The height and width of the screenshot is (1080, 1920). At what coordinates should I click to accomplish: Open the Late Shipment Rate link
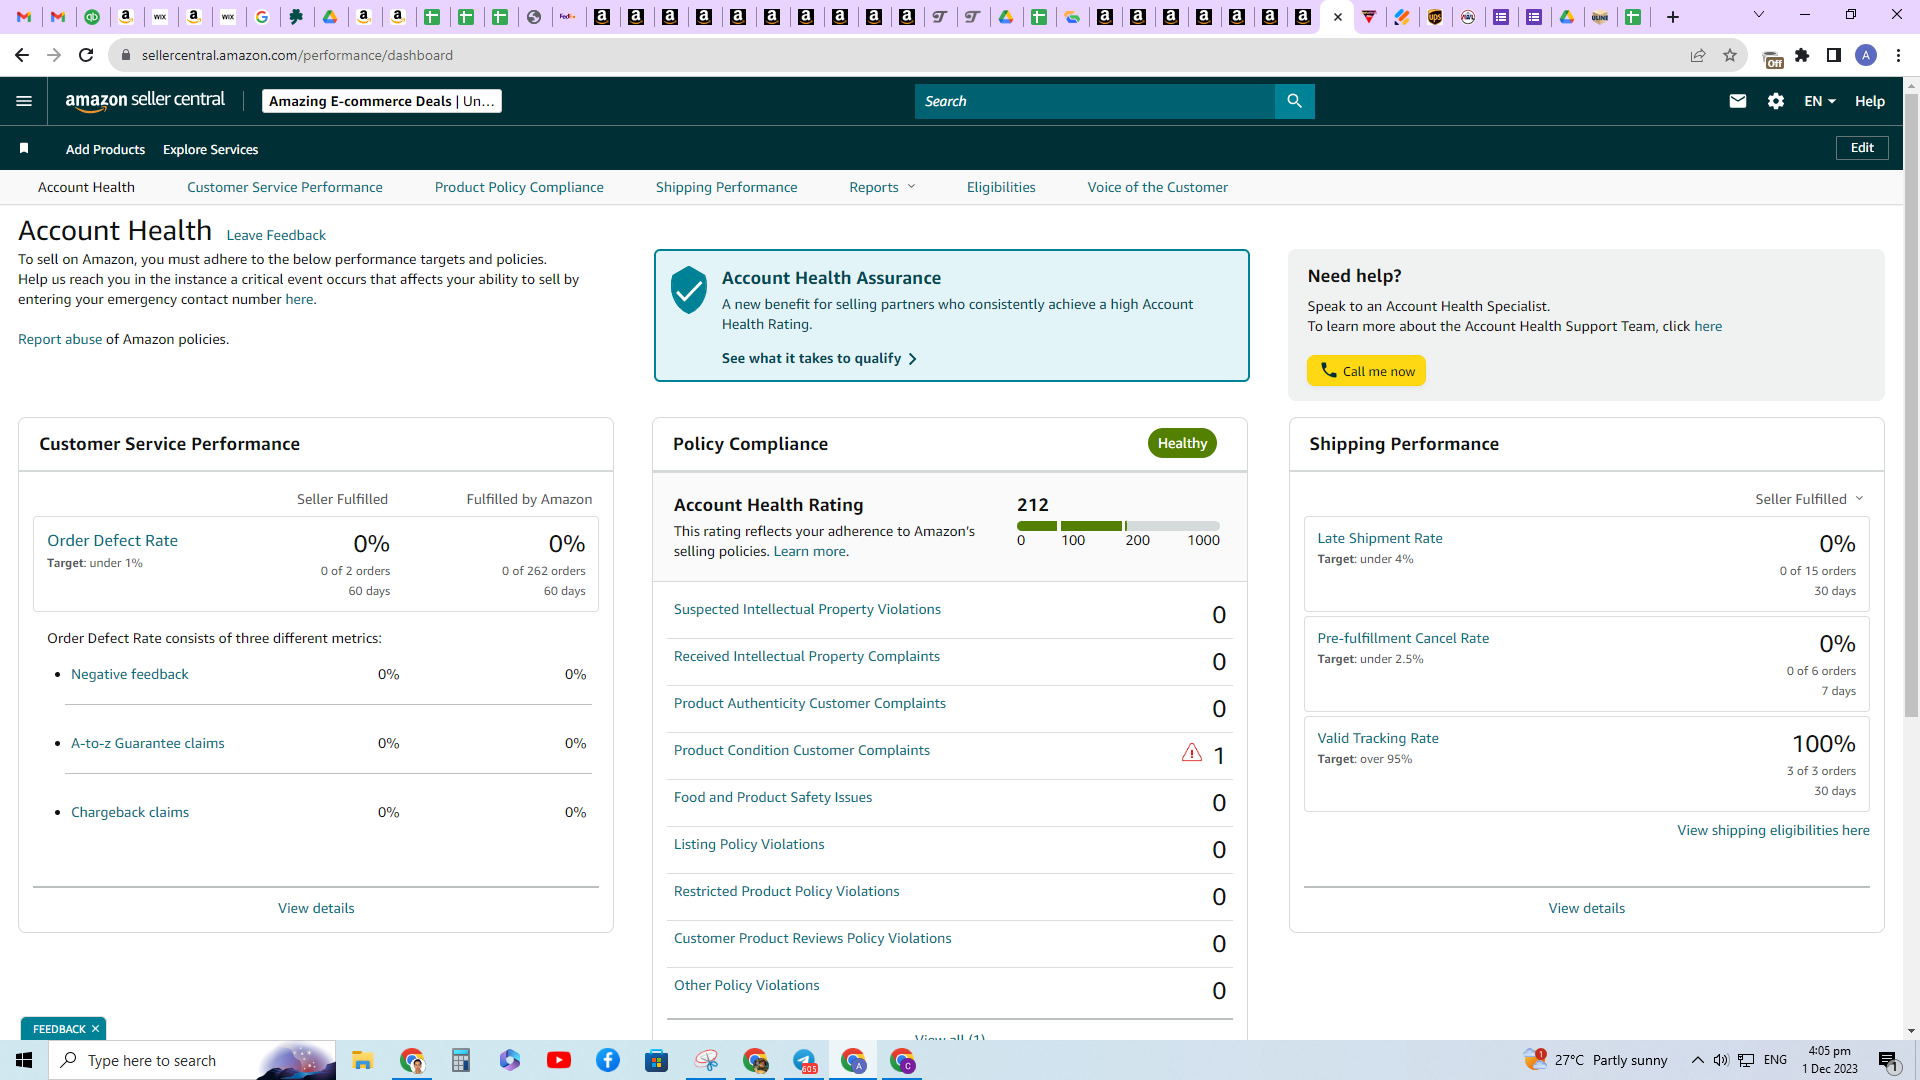1380,538
